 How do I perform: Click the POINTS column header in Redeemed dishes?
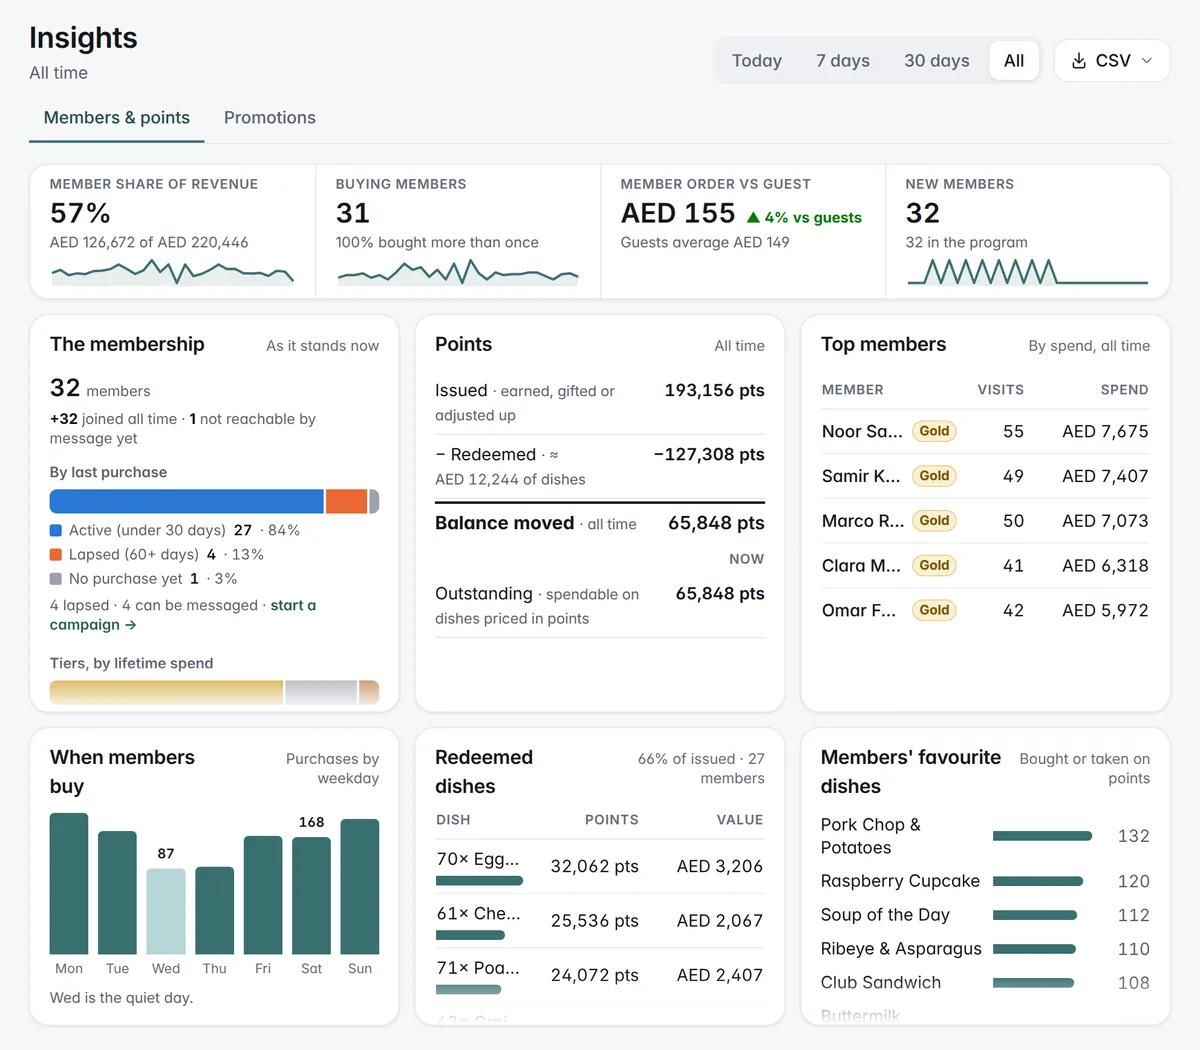tap(611, 820)
